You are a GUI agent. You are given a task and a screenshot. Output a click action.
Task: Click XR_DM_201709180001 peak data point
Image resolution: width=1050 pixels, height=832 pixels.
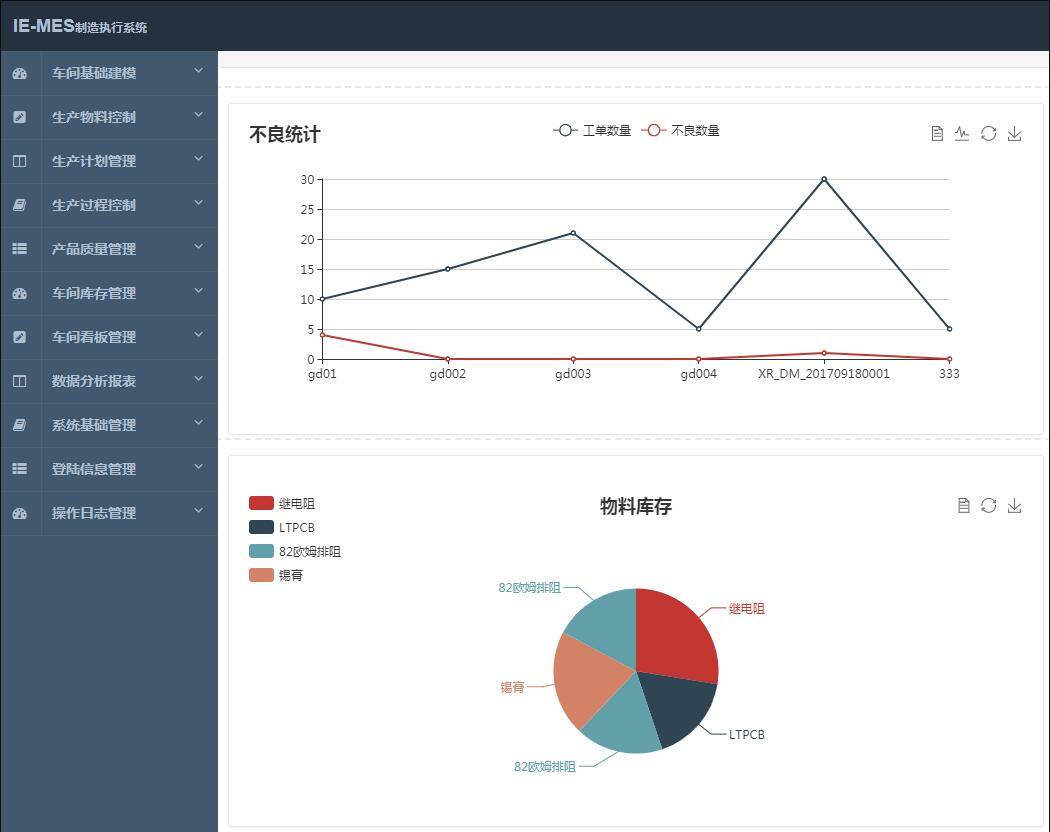(824, 179)
